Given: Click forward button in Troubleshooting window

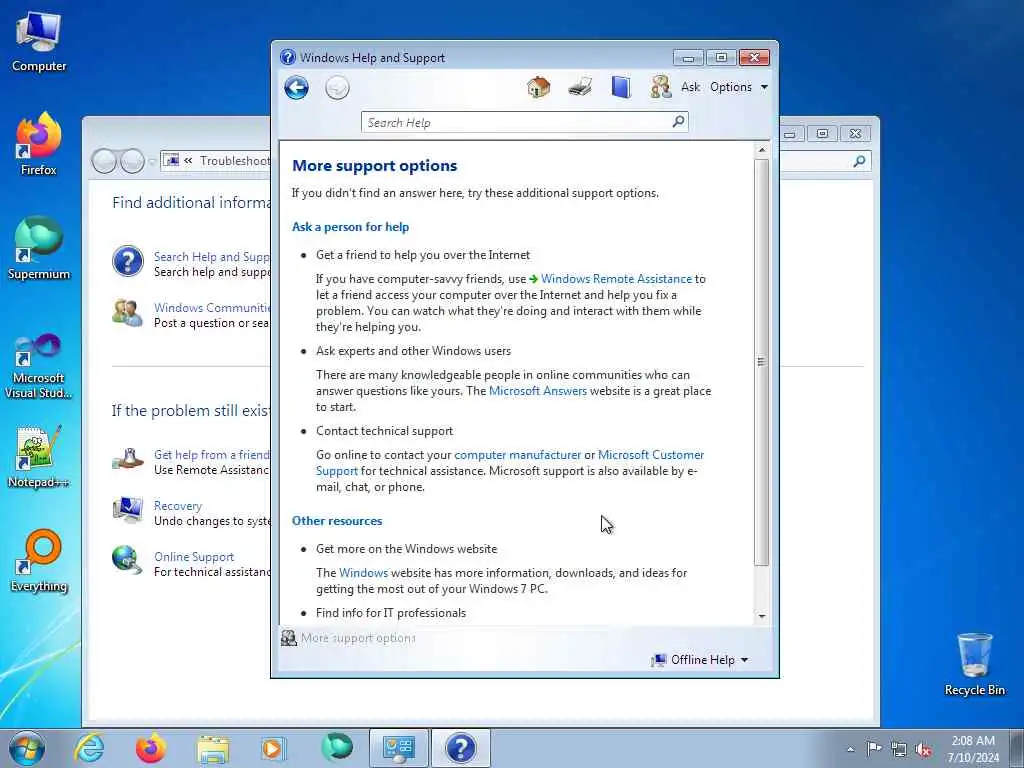Looking at the screenshot, I should pyautogui.click(x=133, y=161).
